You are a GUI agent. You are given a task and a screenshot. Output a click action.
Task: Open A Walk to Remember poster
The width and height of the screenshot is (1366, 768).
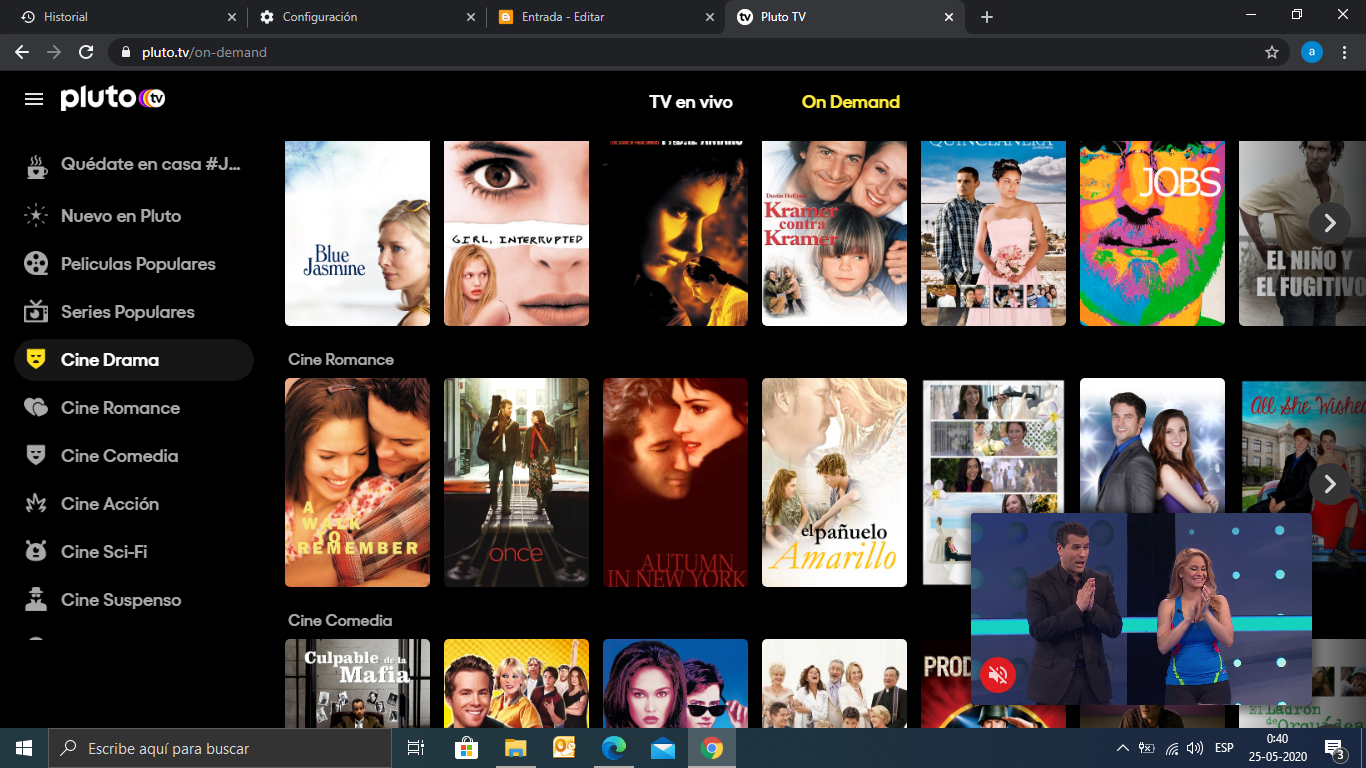pos(357,482)
